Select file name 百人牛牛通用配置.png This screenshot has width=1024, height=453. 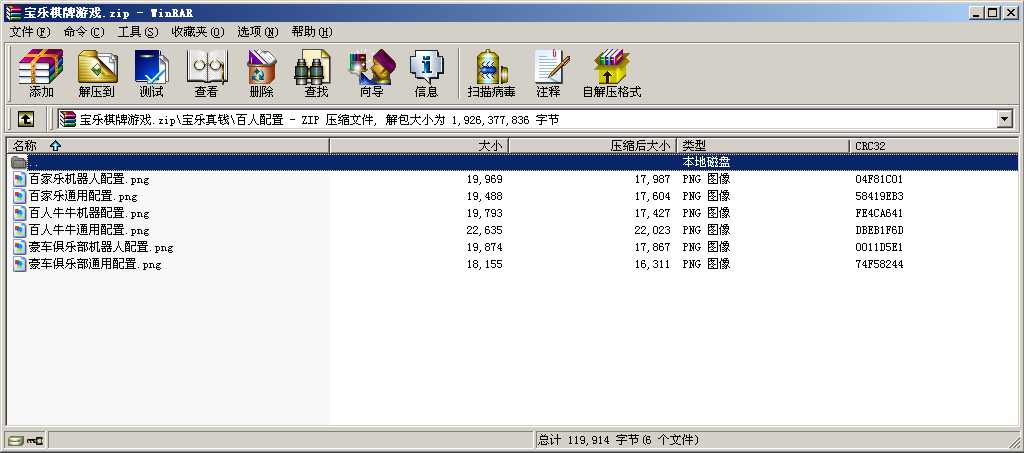point(89,230)
